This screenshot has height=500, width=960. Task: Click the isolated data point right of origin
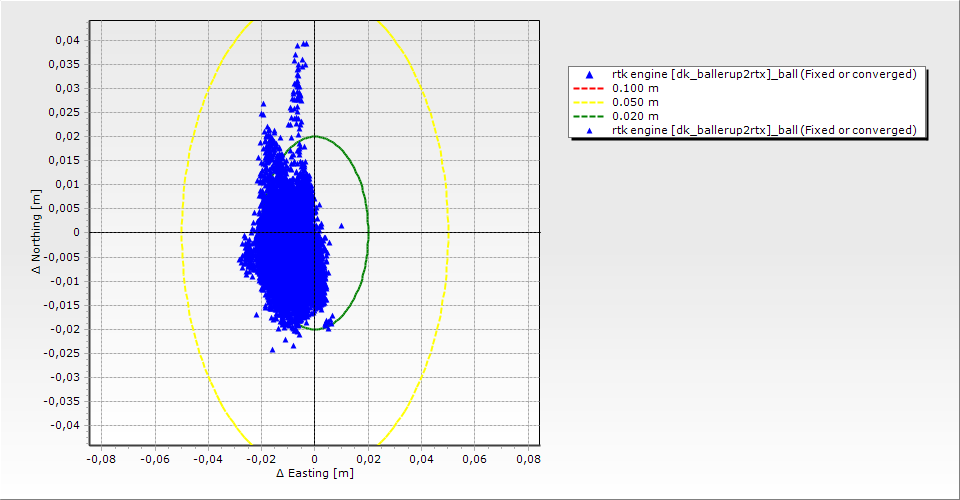click(342, 226)
